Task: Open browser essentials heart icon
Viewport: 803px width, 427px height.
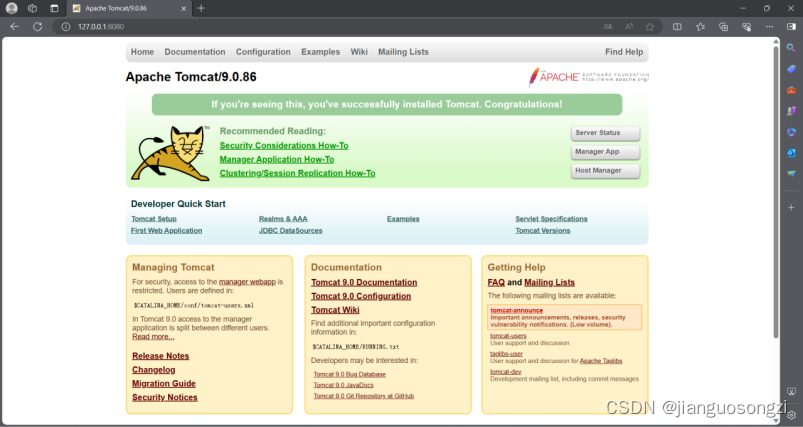Action: [747, 27]
